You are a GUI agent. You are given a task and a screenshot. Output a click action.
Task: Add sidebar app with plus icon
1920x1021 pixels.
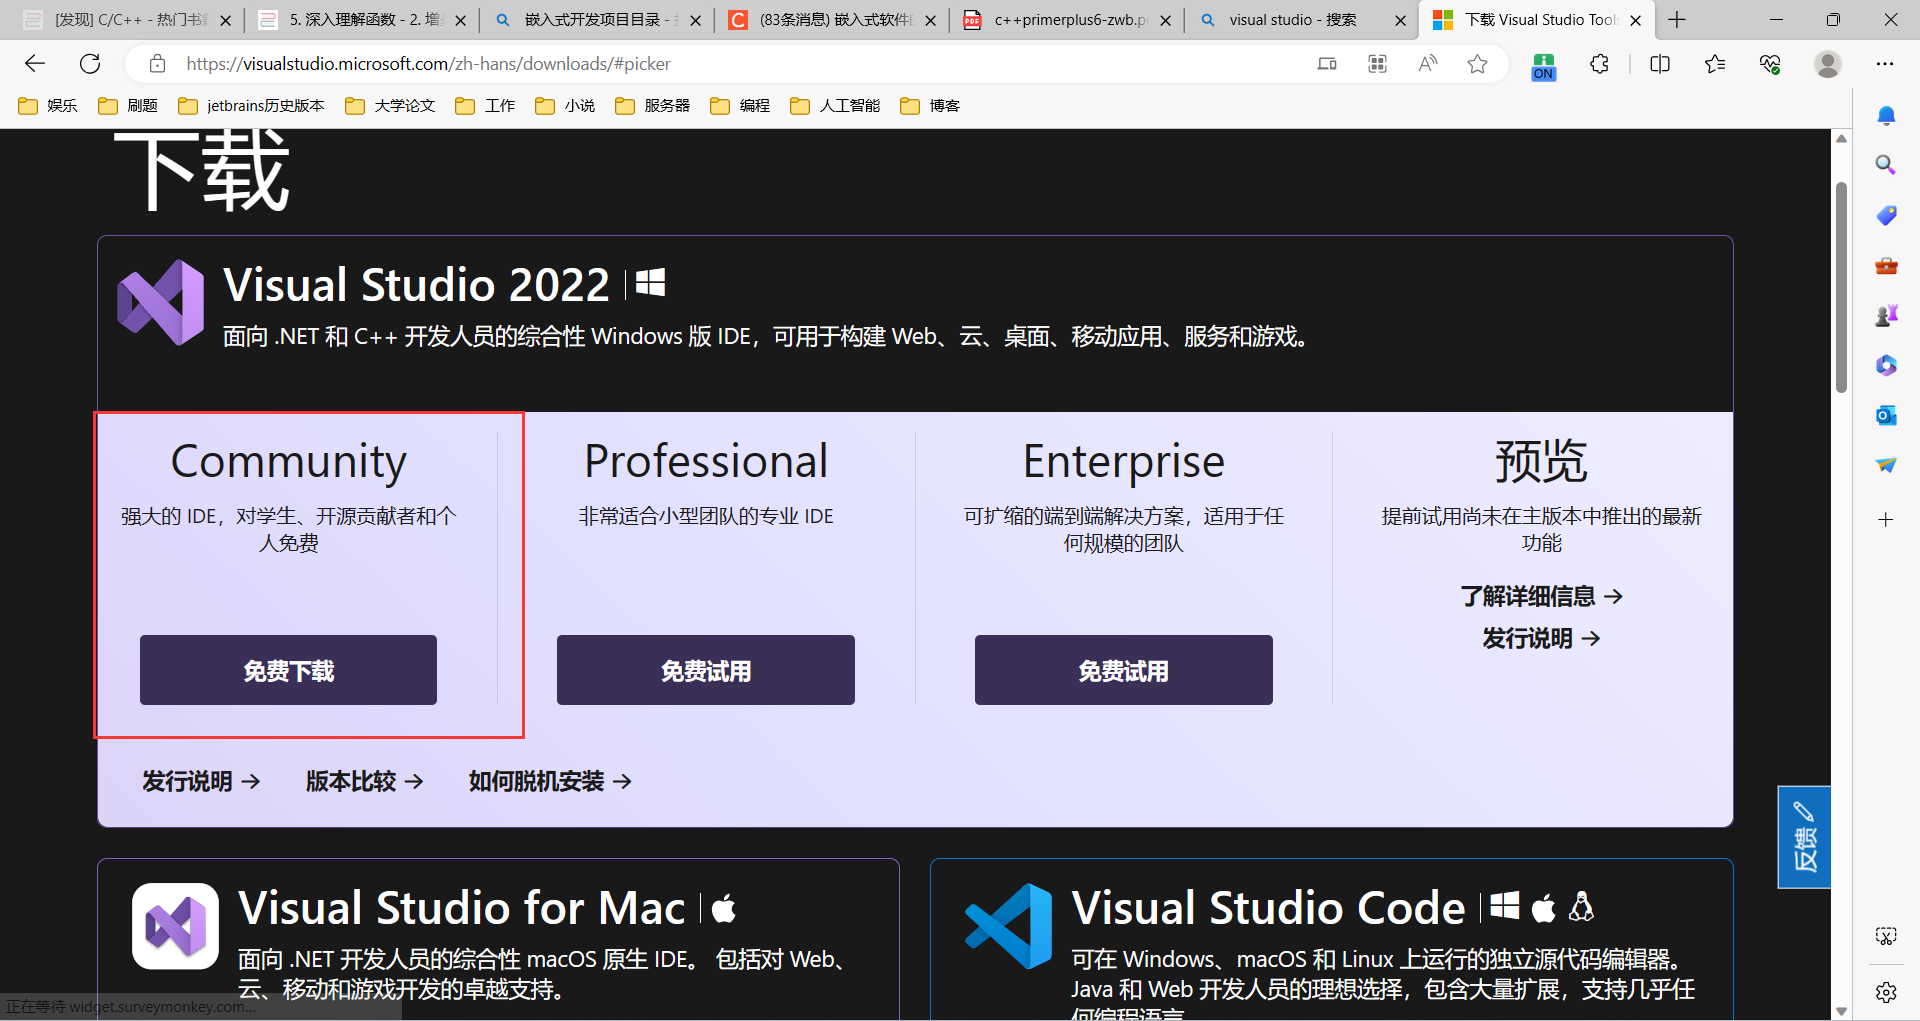tap(1886, 520)
